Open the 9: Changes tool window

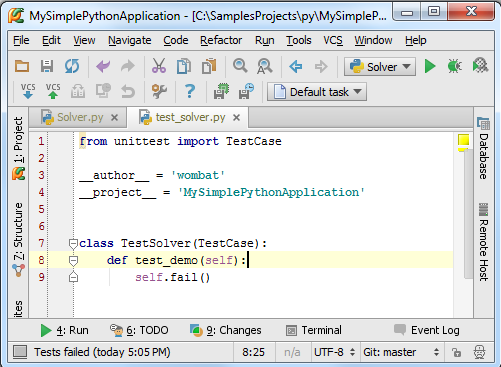coord(226,330)
